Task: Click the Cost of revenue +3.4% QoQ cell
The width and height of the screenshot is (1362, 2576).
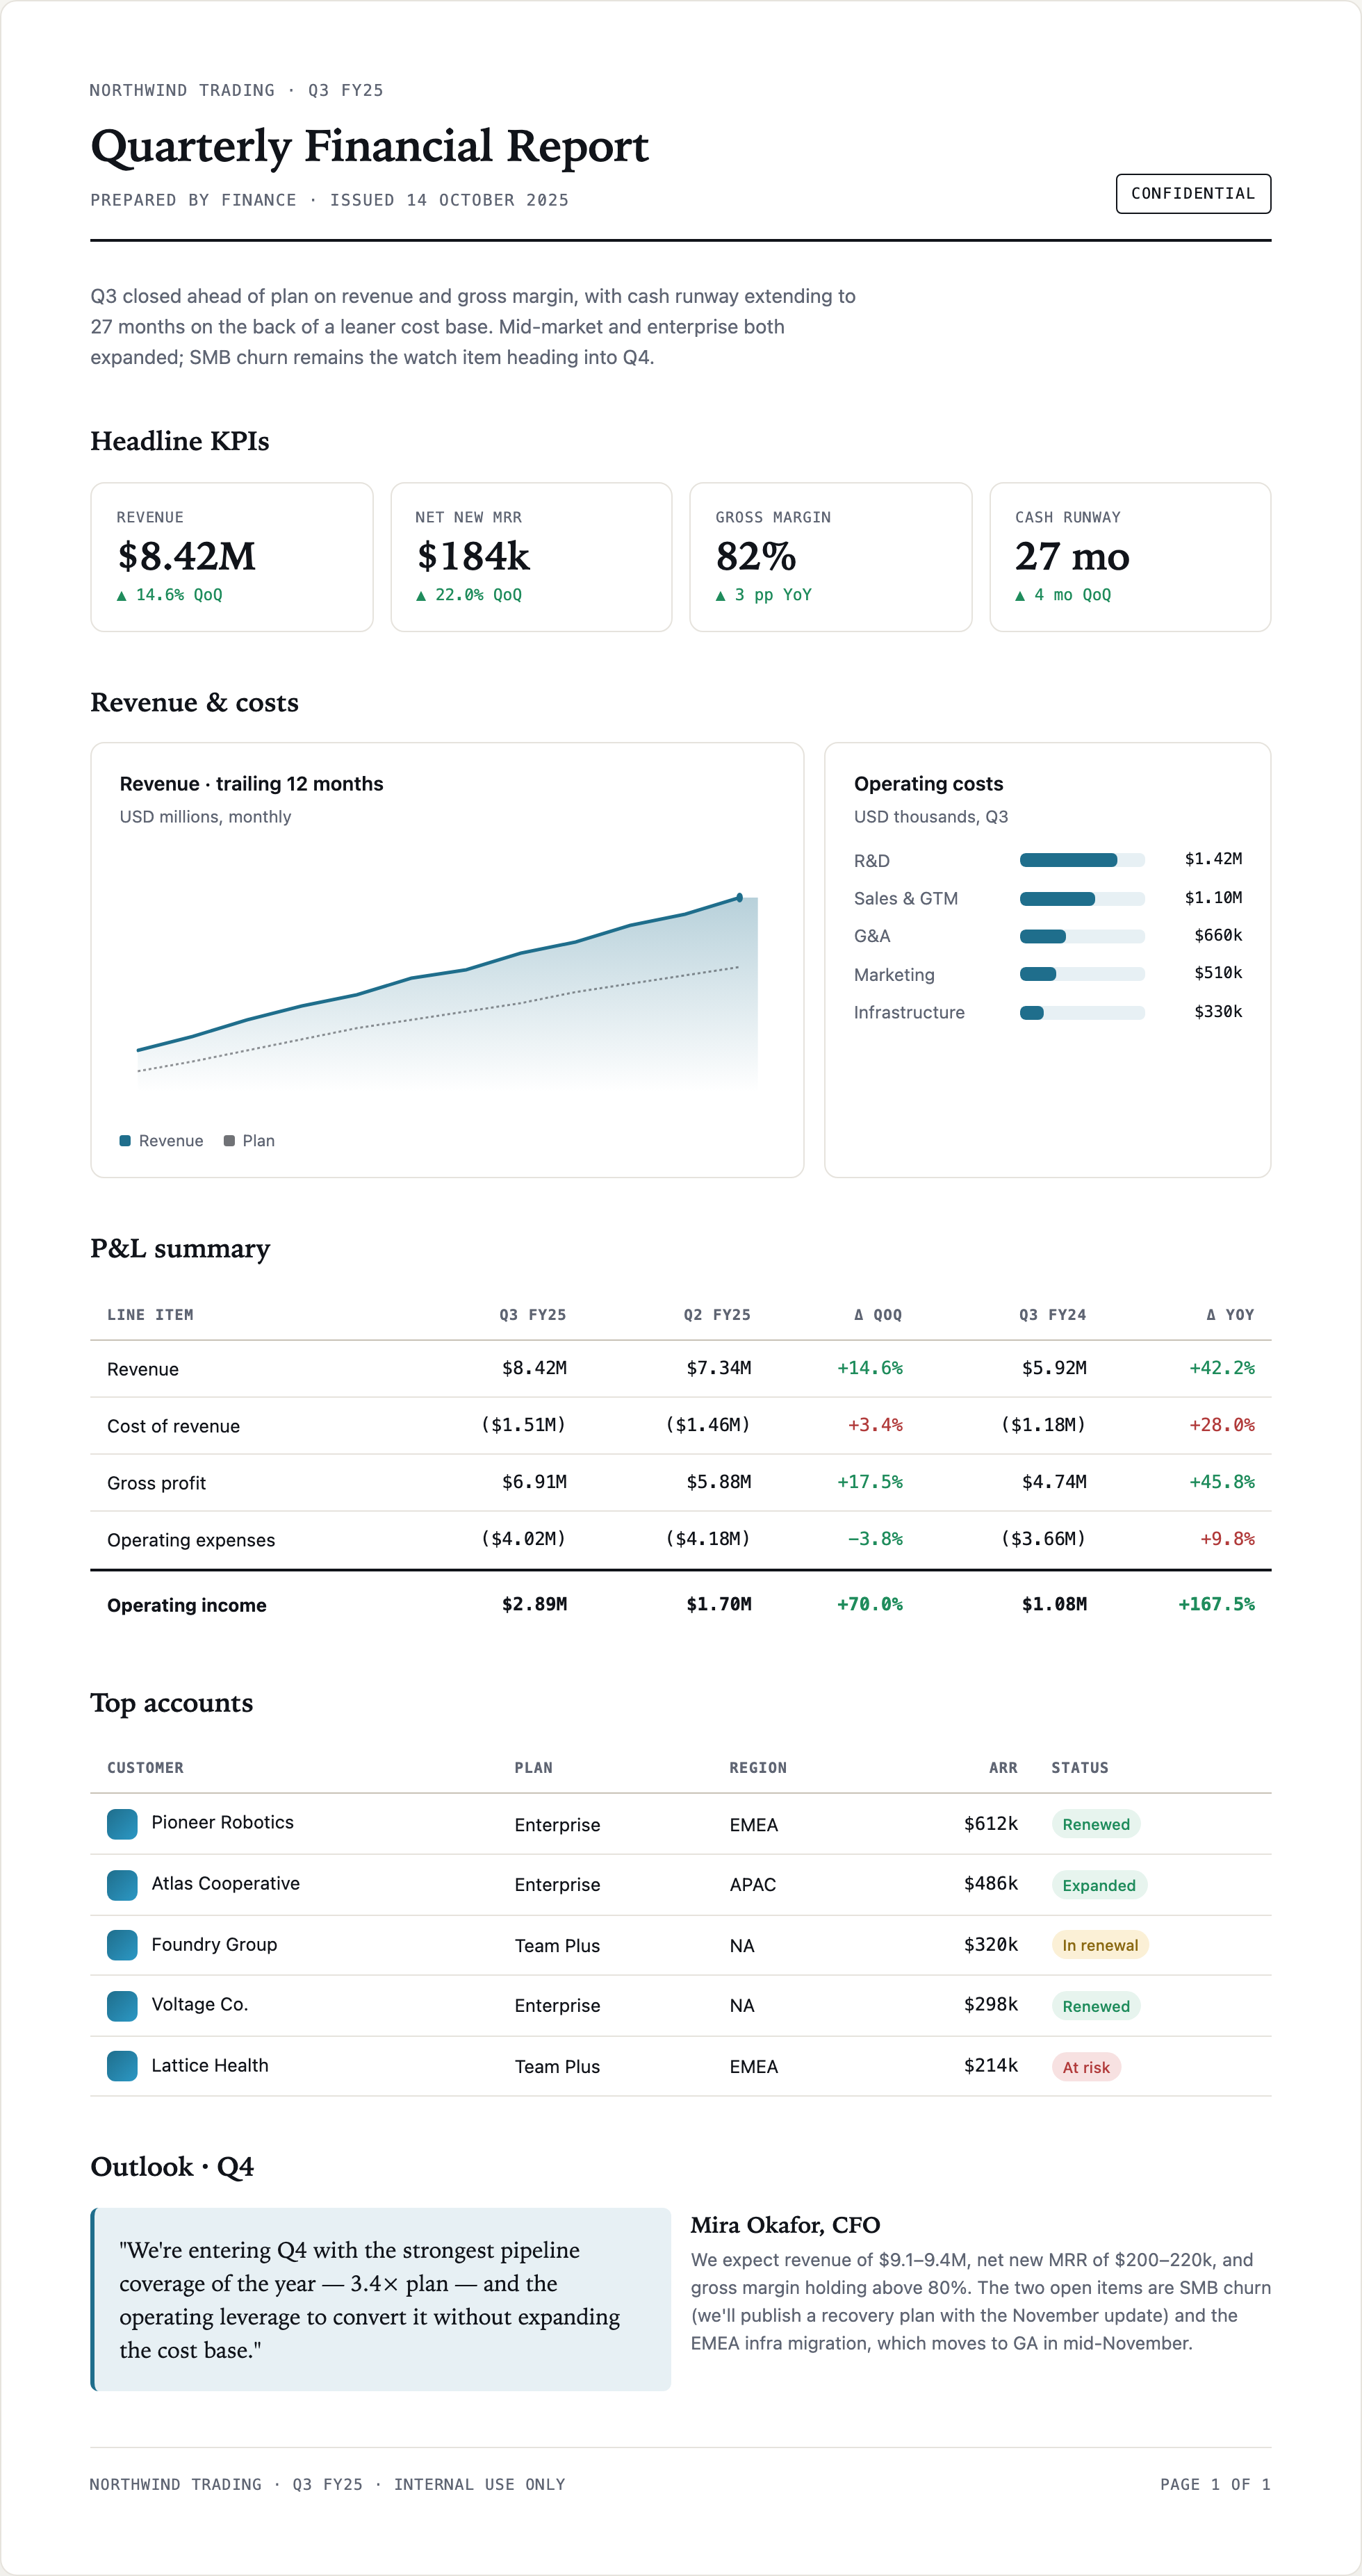Action: click(x=875, y=1425)
